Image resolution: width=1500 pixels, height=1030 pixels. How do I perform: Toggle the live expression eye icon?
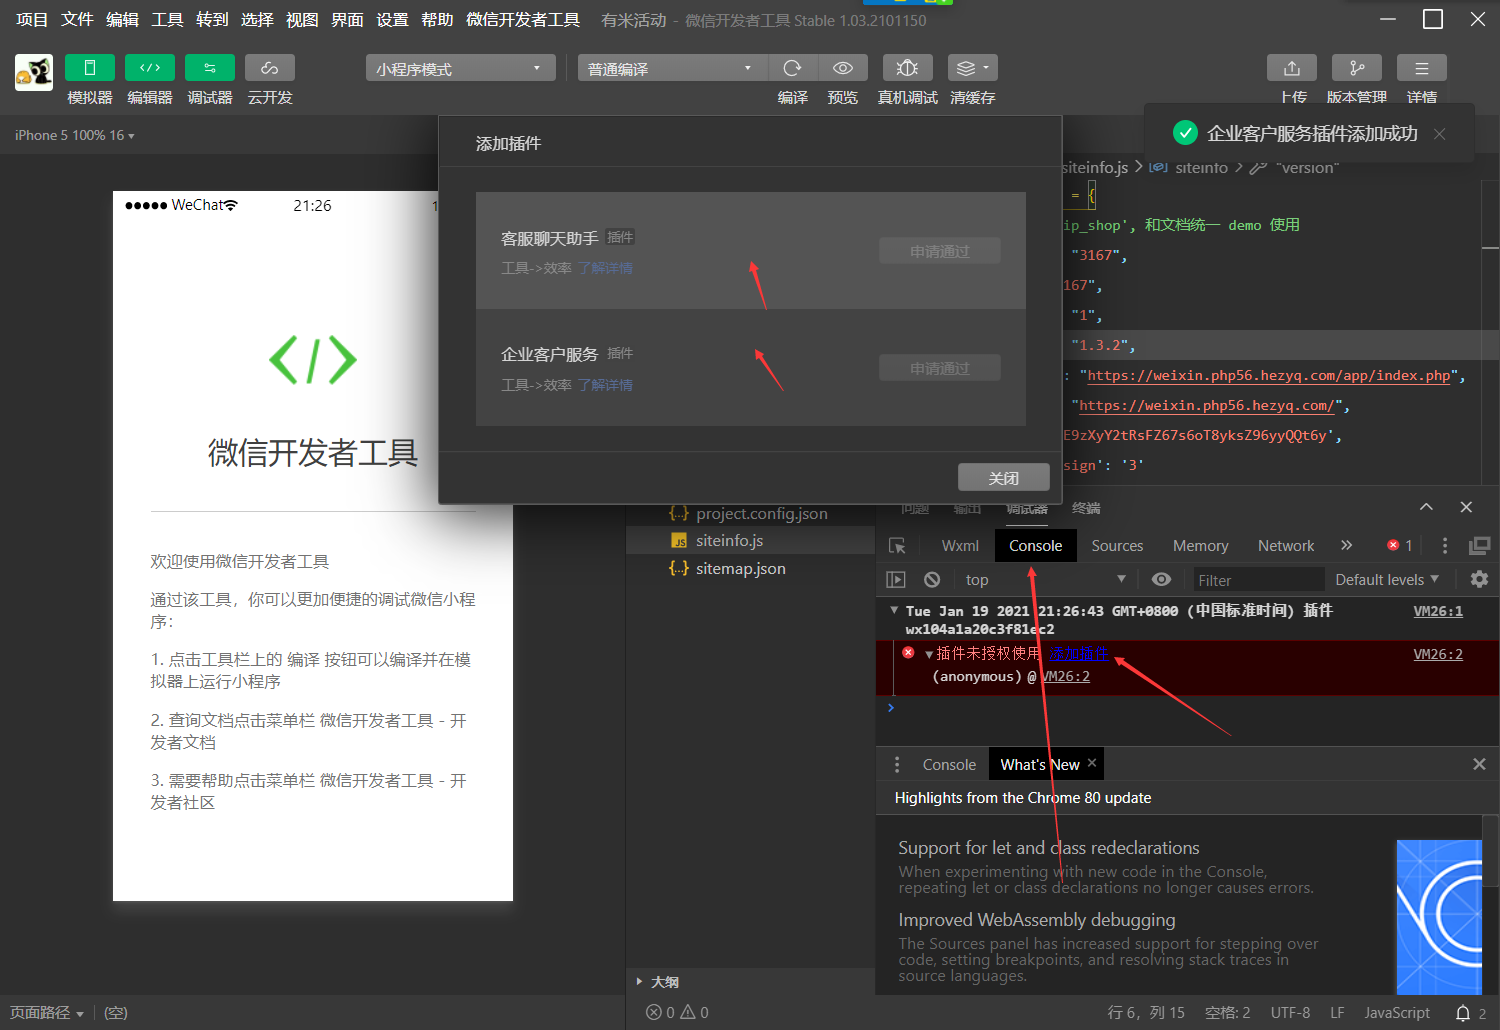1161,579
